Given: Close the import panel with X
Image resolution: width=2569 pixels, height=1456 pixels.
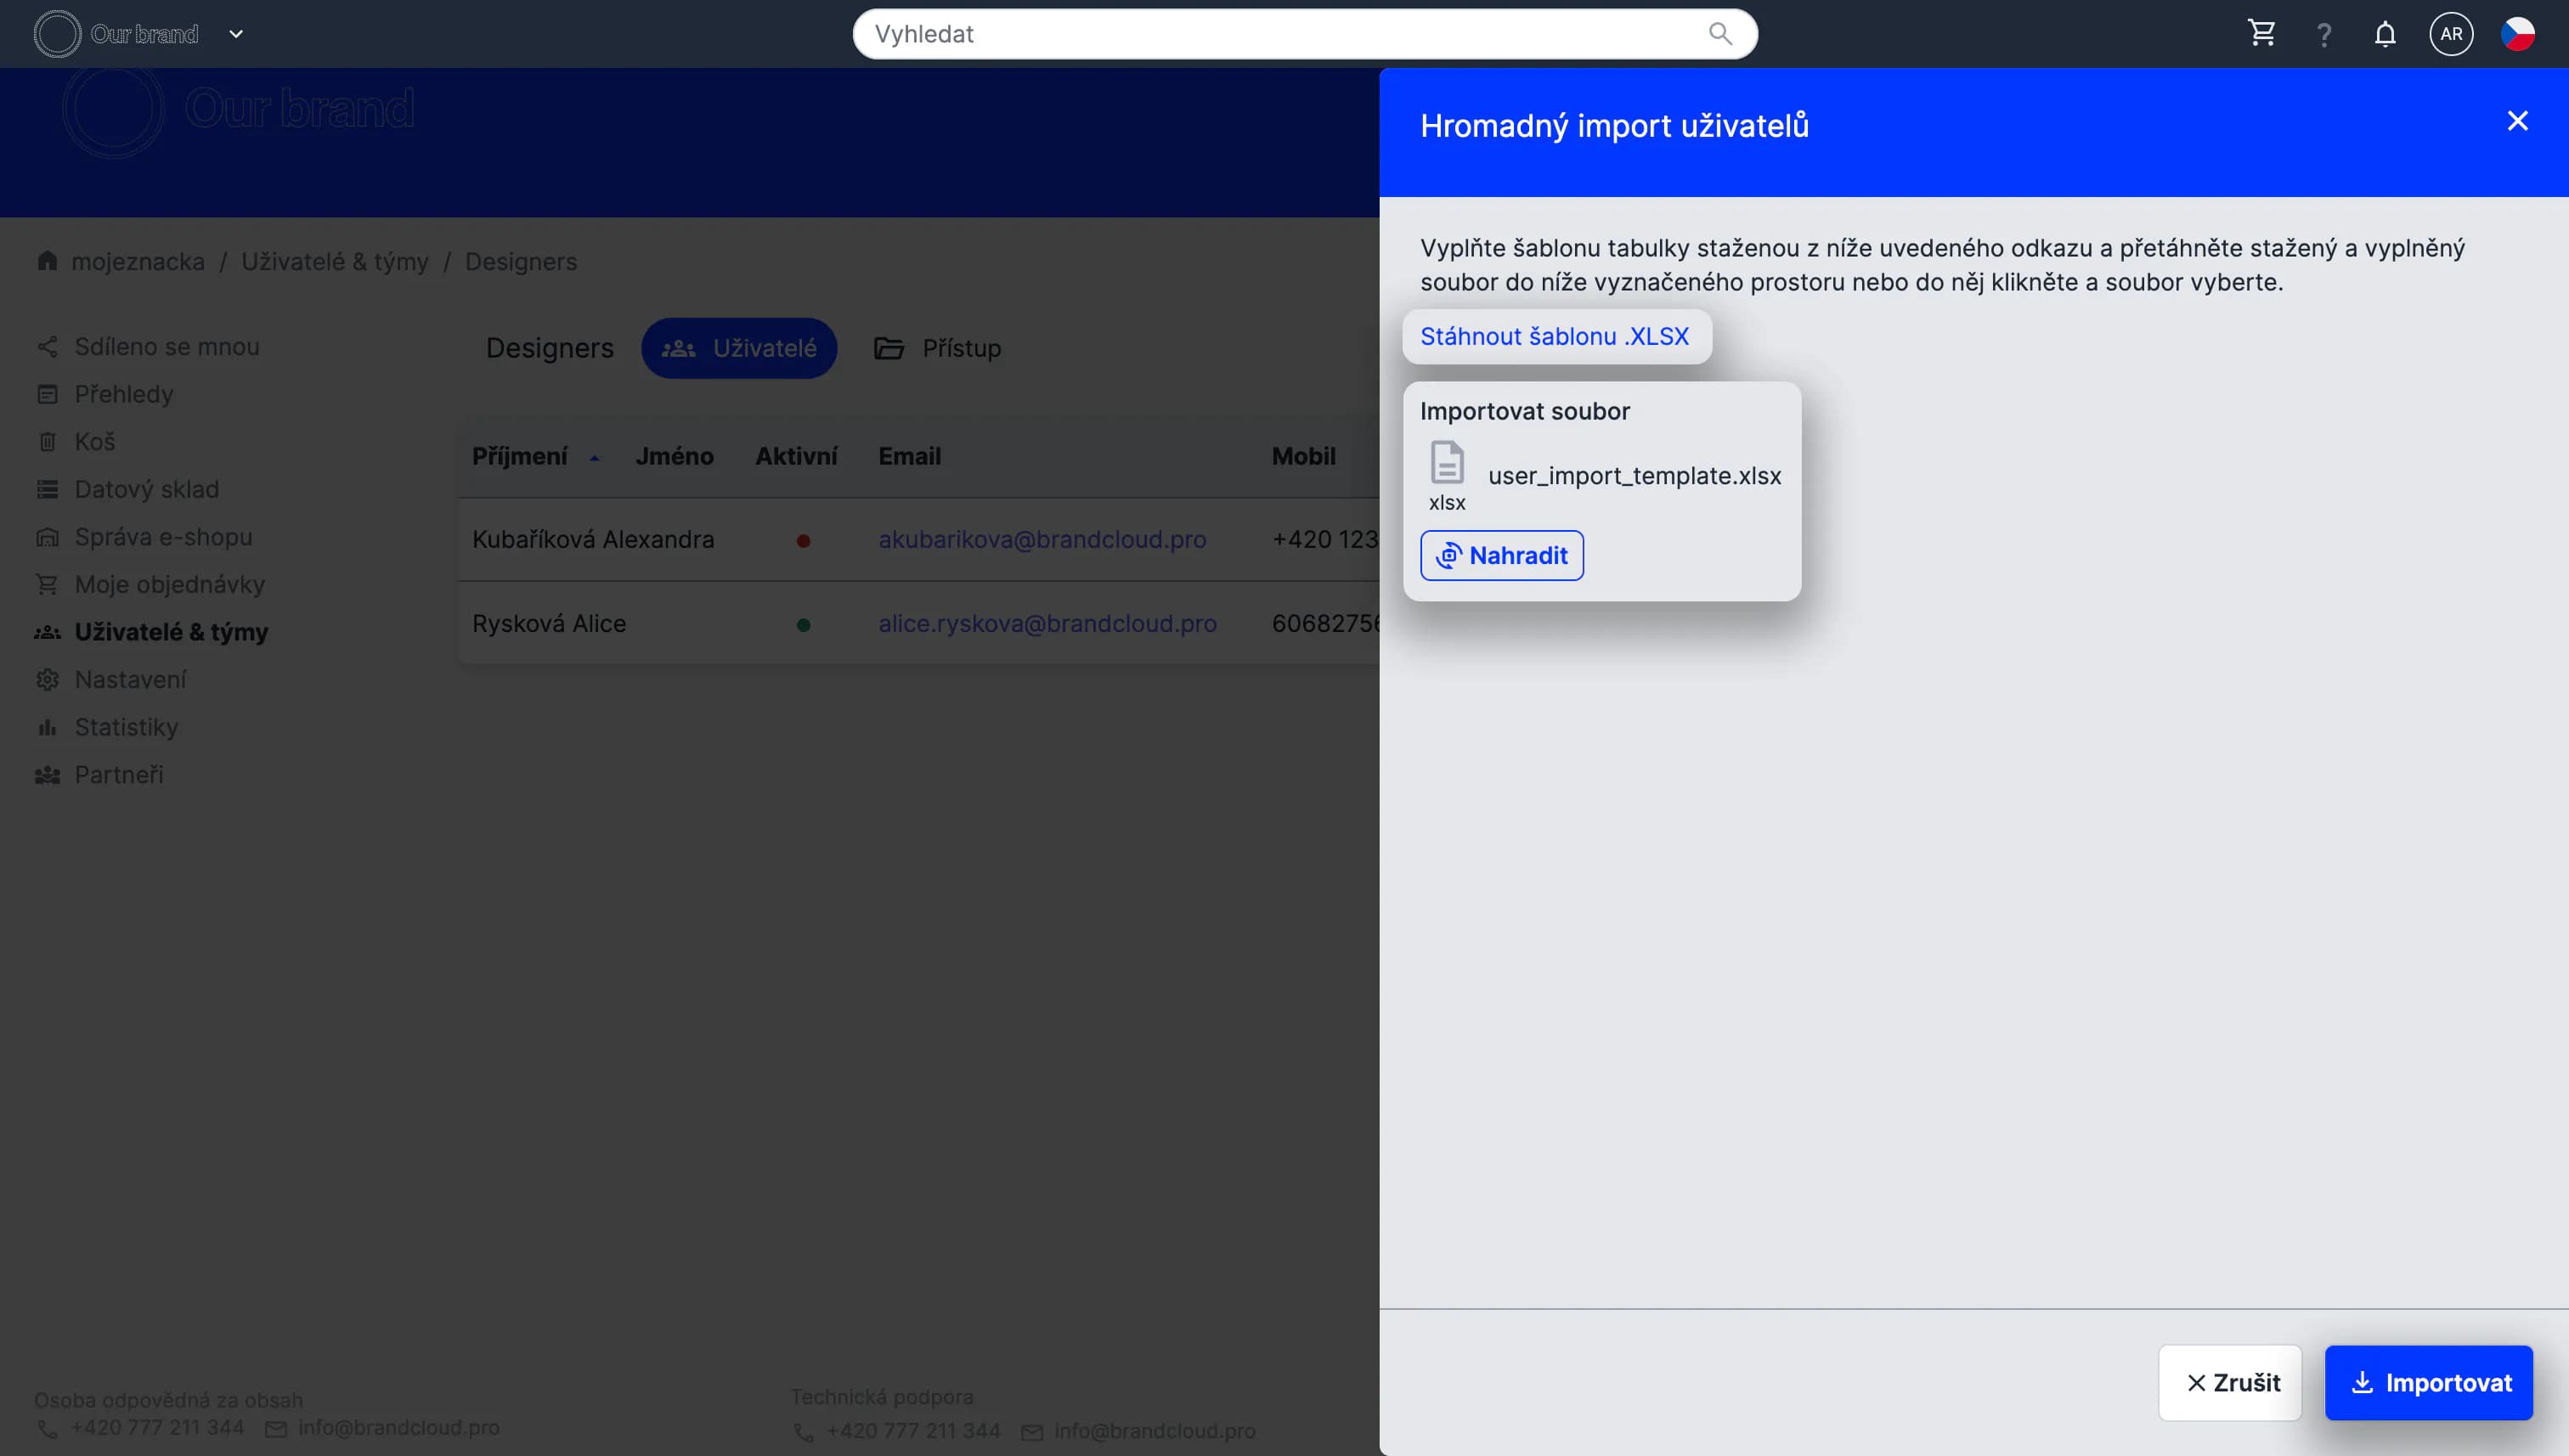Looking at the screenshot, I should point(2517,121).
